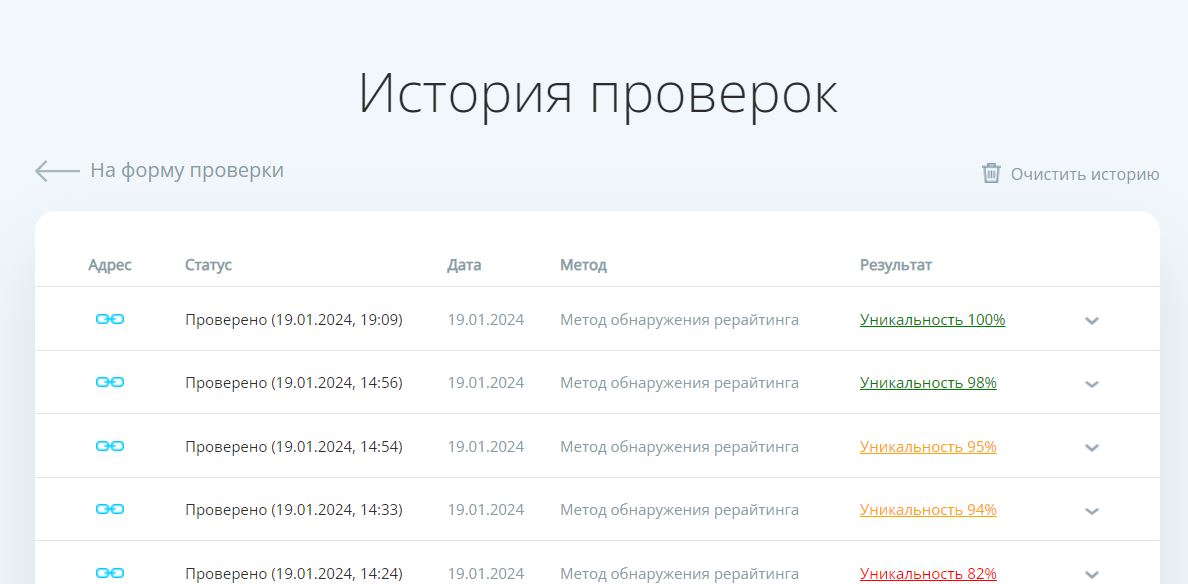1188x584 pixels.
Task: Expand details for the 95% uniqueness row
Action: click(1092, 448)
